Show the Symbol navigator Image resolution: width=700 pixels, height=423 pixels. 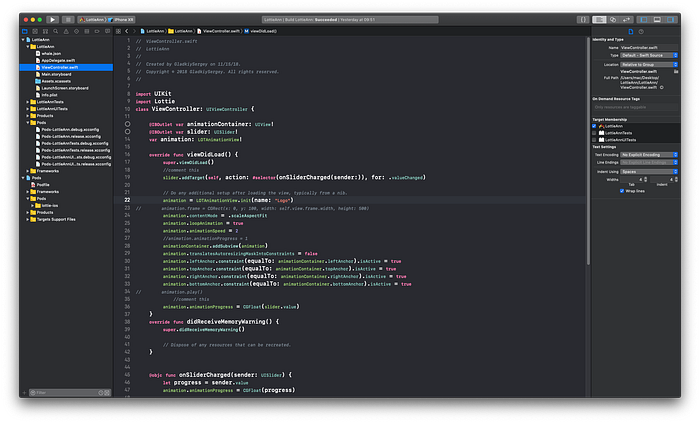pyautogui.click(x=45, y=31)
